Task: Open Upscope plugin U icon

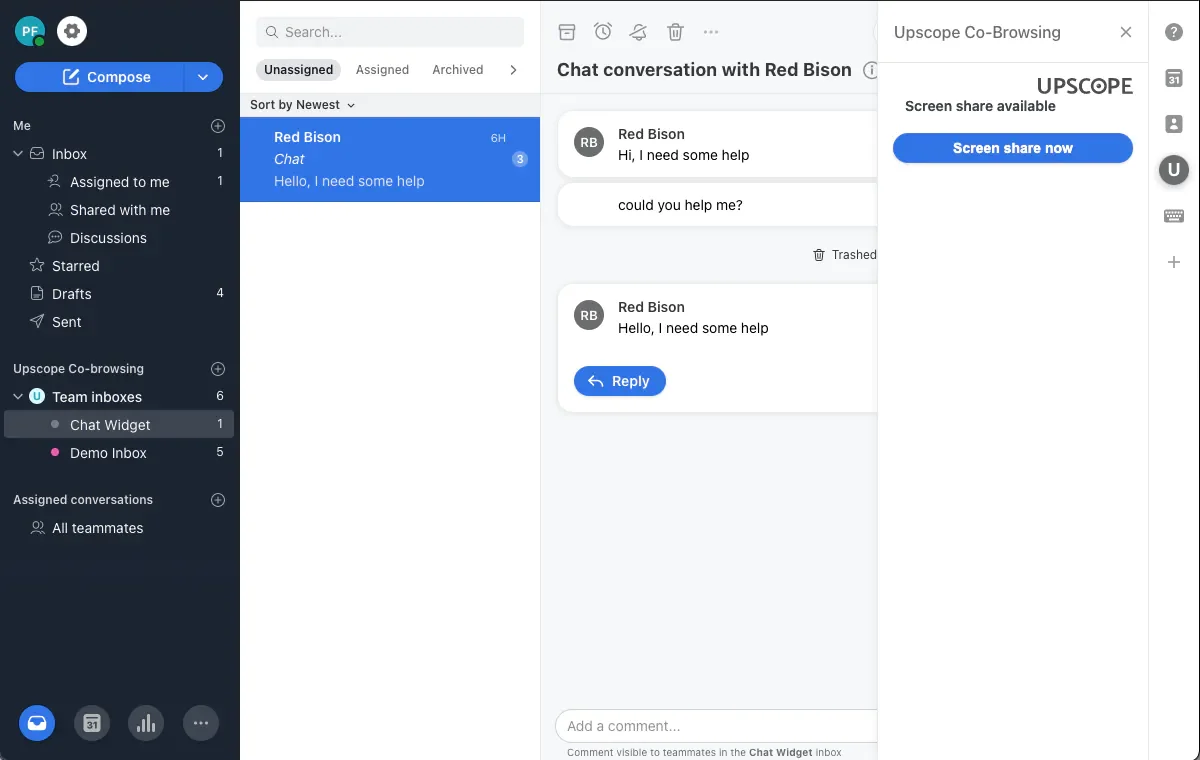Action: point(1174,170)
